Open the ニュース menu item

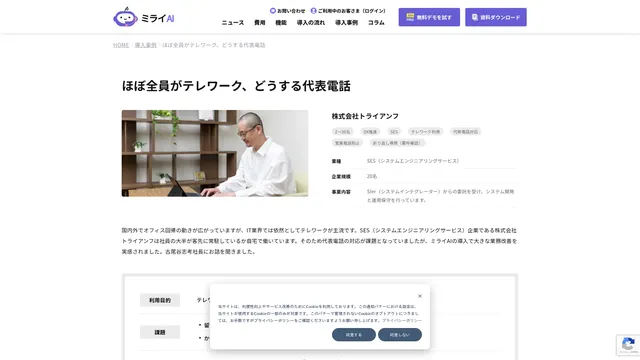[233, 23]
